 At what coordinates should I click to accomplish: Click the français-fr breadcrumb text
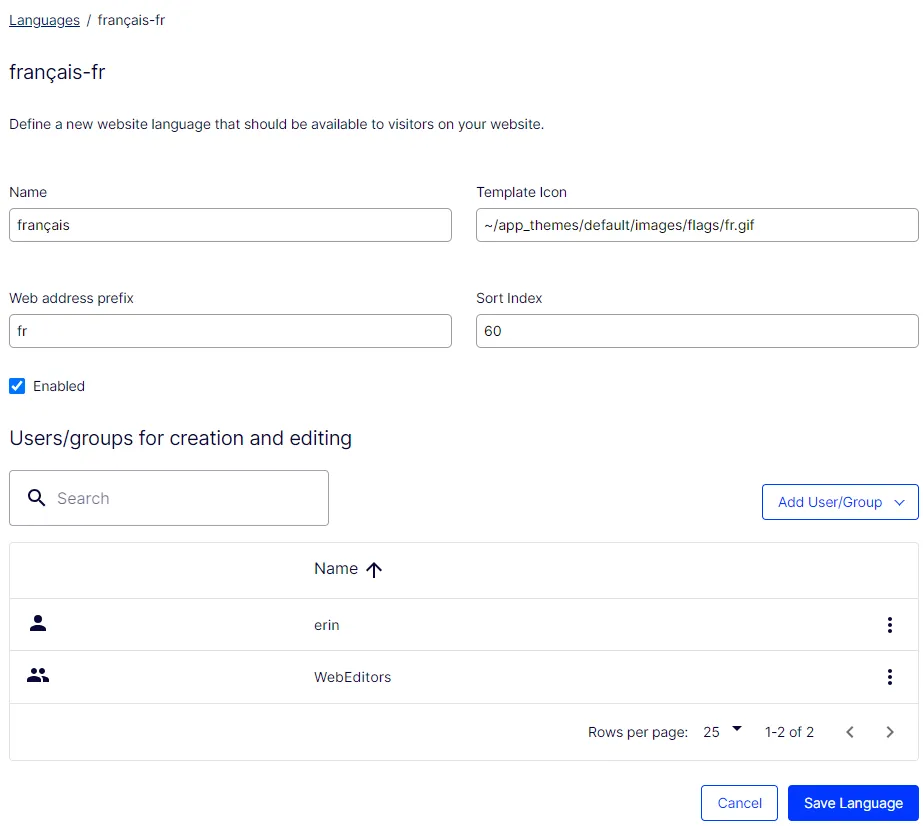pyautogui.click(x=131, y=20)
